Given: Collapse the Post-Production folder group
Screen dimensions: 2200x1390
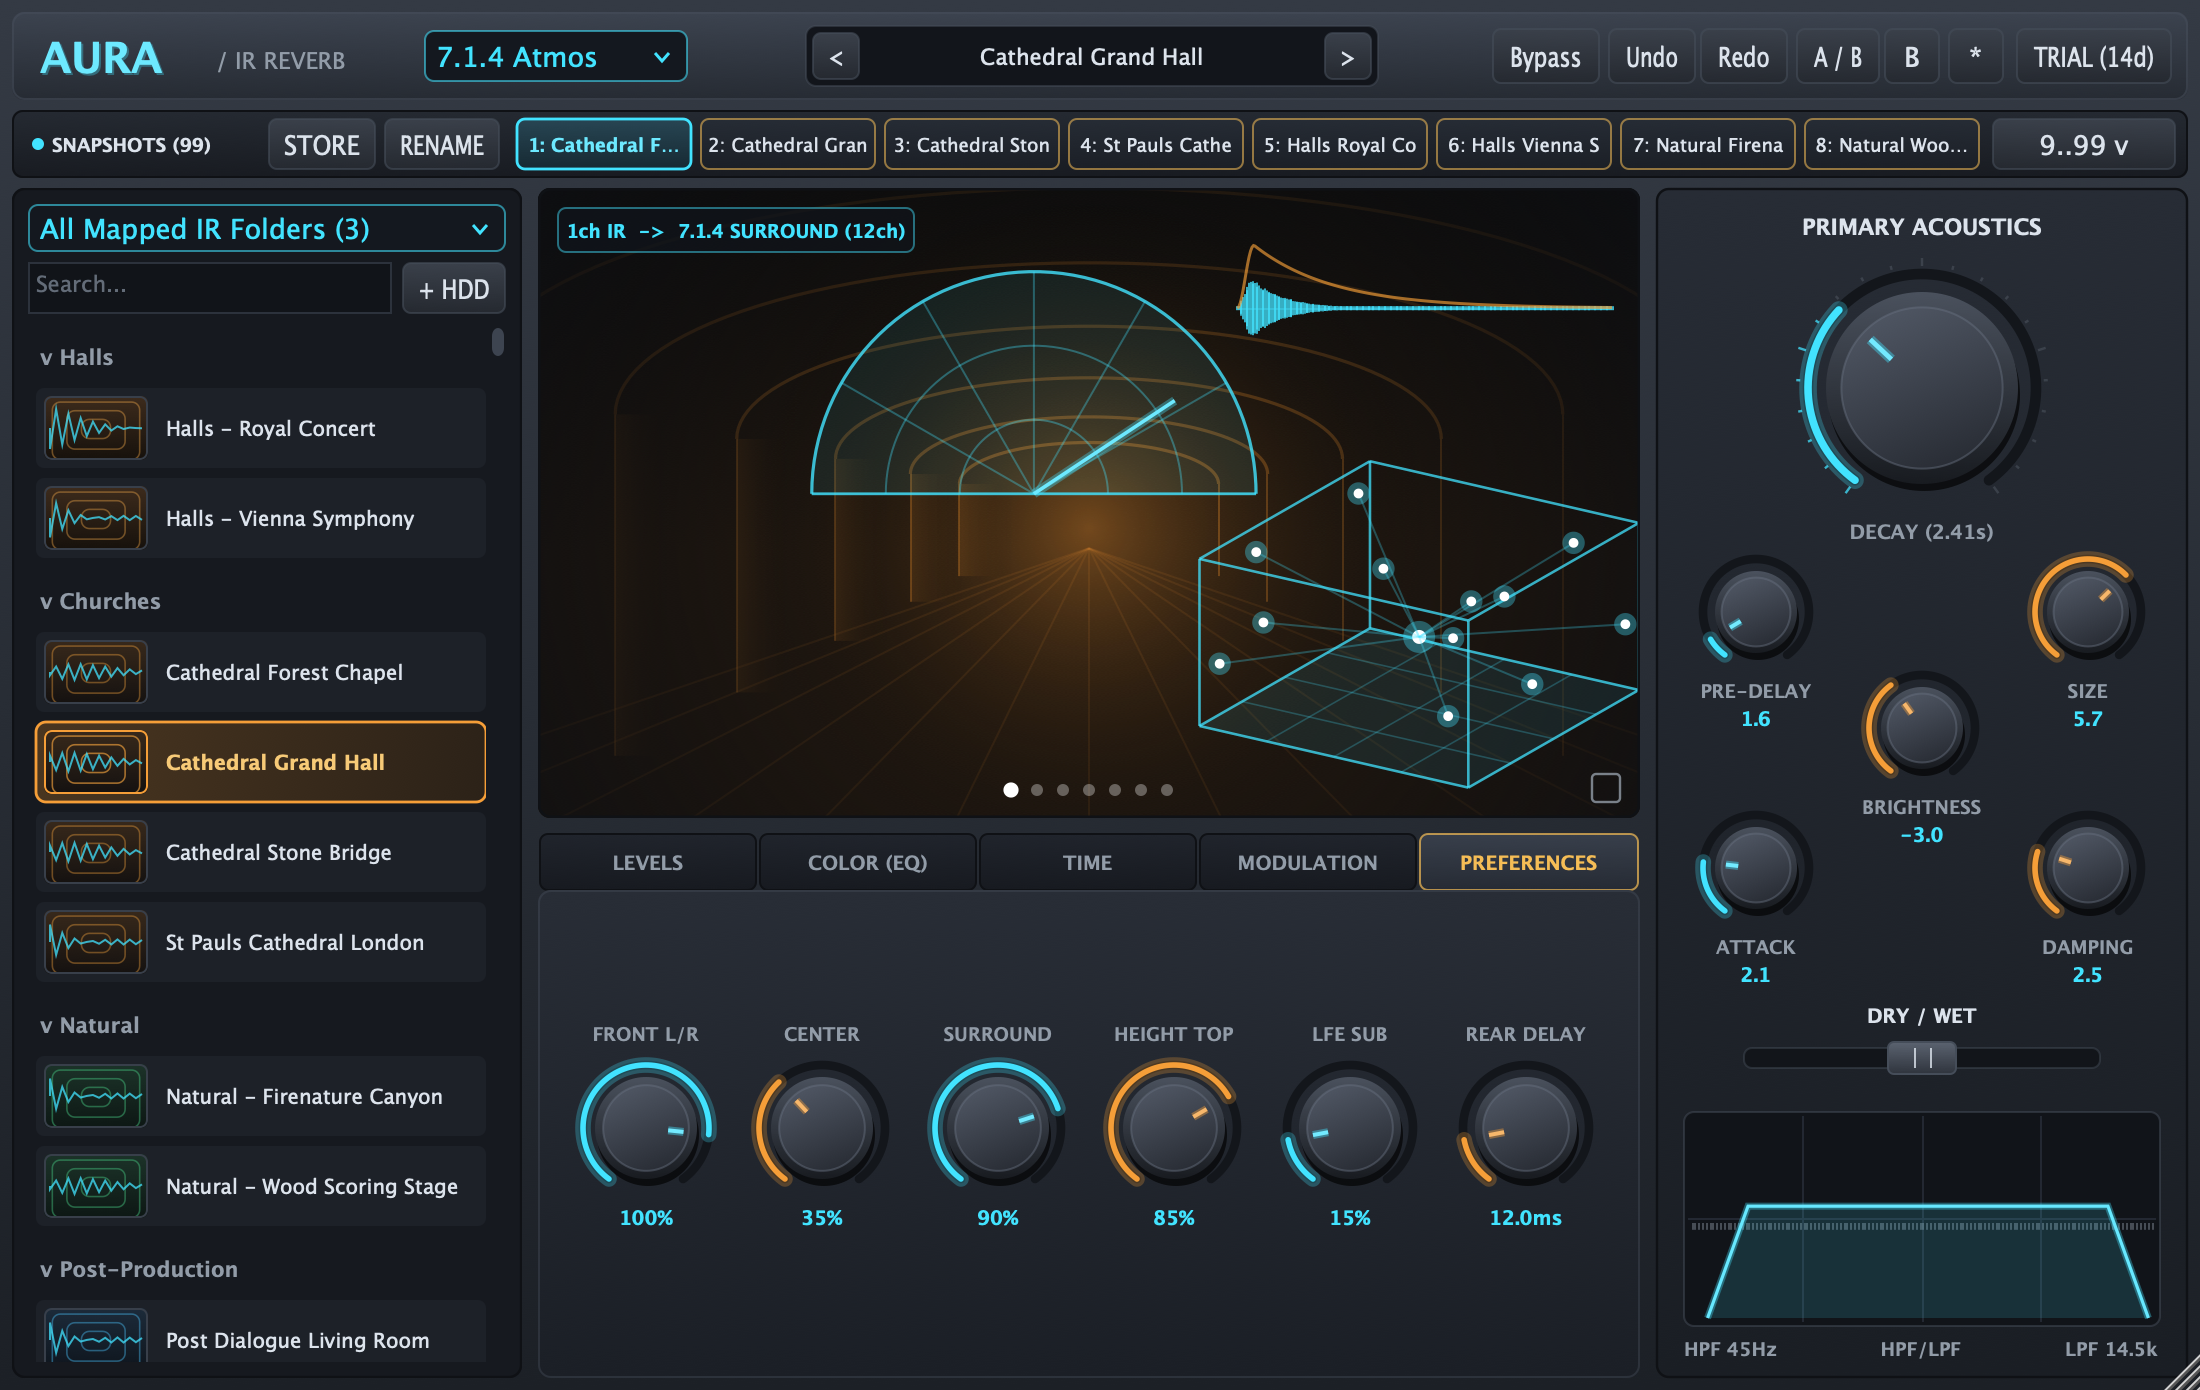Looking at the screenshot, I should (139, 1269).
